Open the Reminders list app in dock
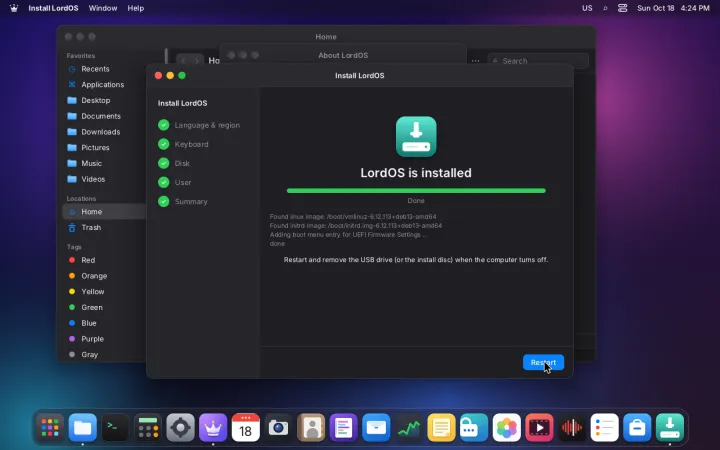The width and height of the screenshot is (720, 450). tap(604, 428)
